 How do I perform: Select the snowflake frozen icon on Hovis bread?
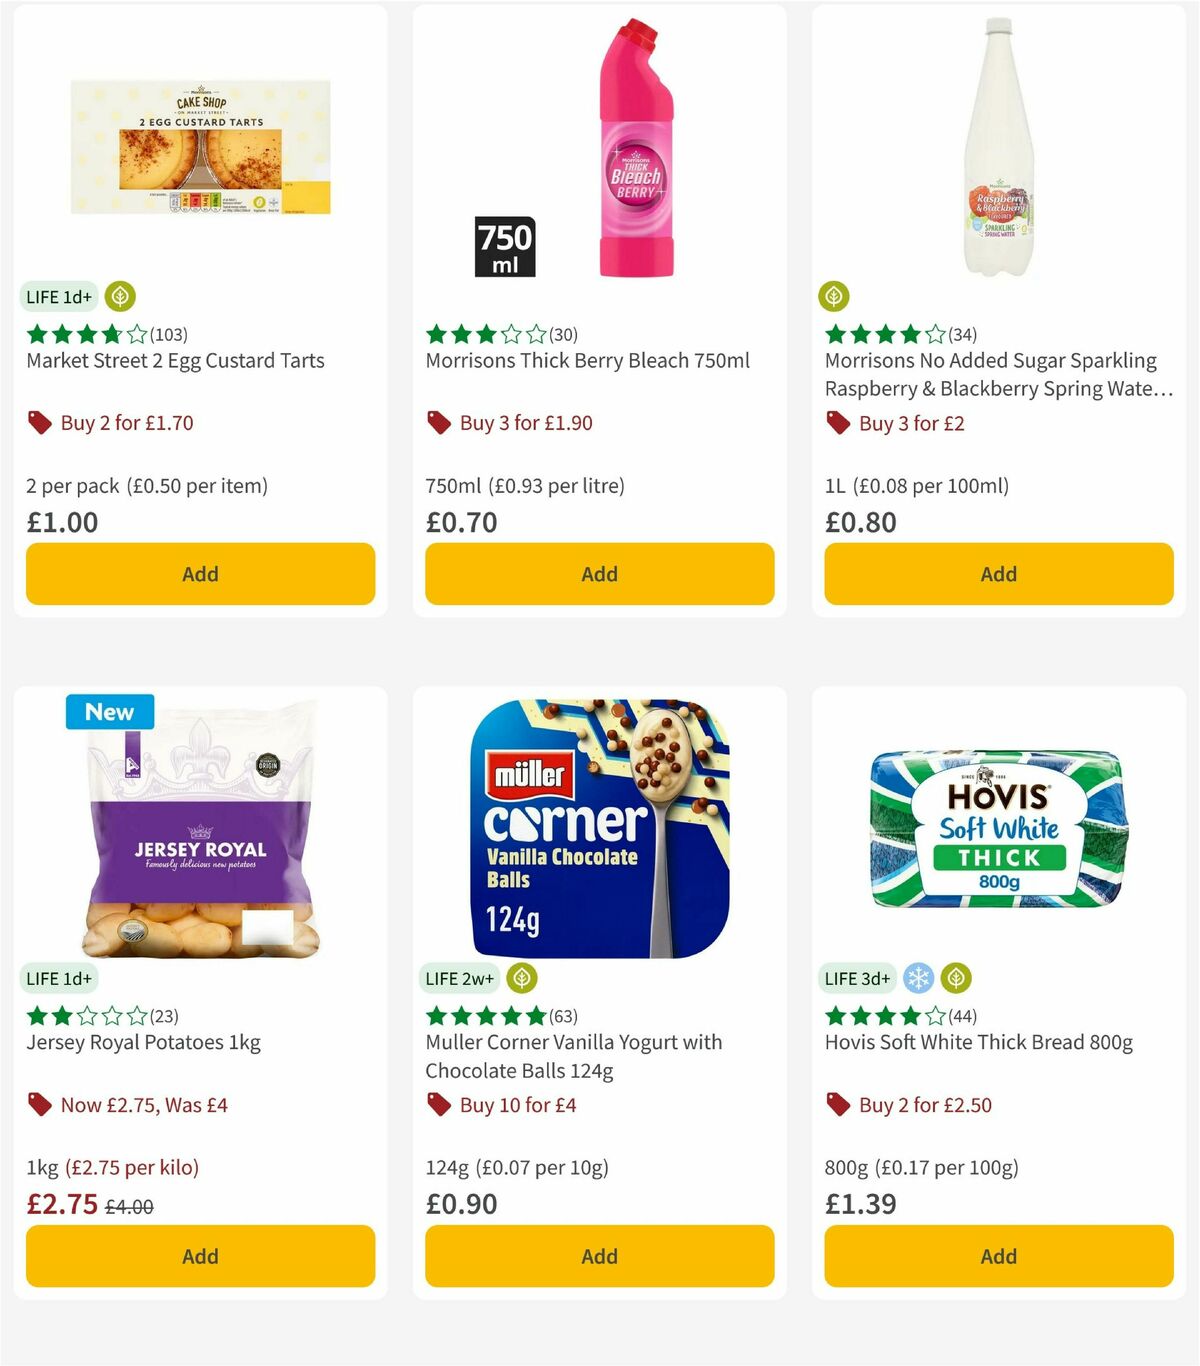point(919,978)
